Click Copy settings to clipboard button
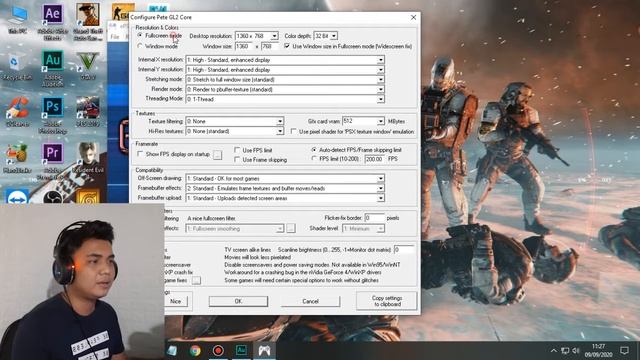This screenshot has height=360, width=640. pyautogui.click(x=387, y=301)
